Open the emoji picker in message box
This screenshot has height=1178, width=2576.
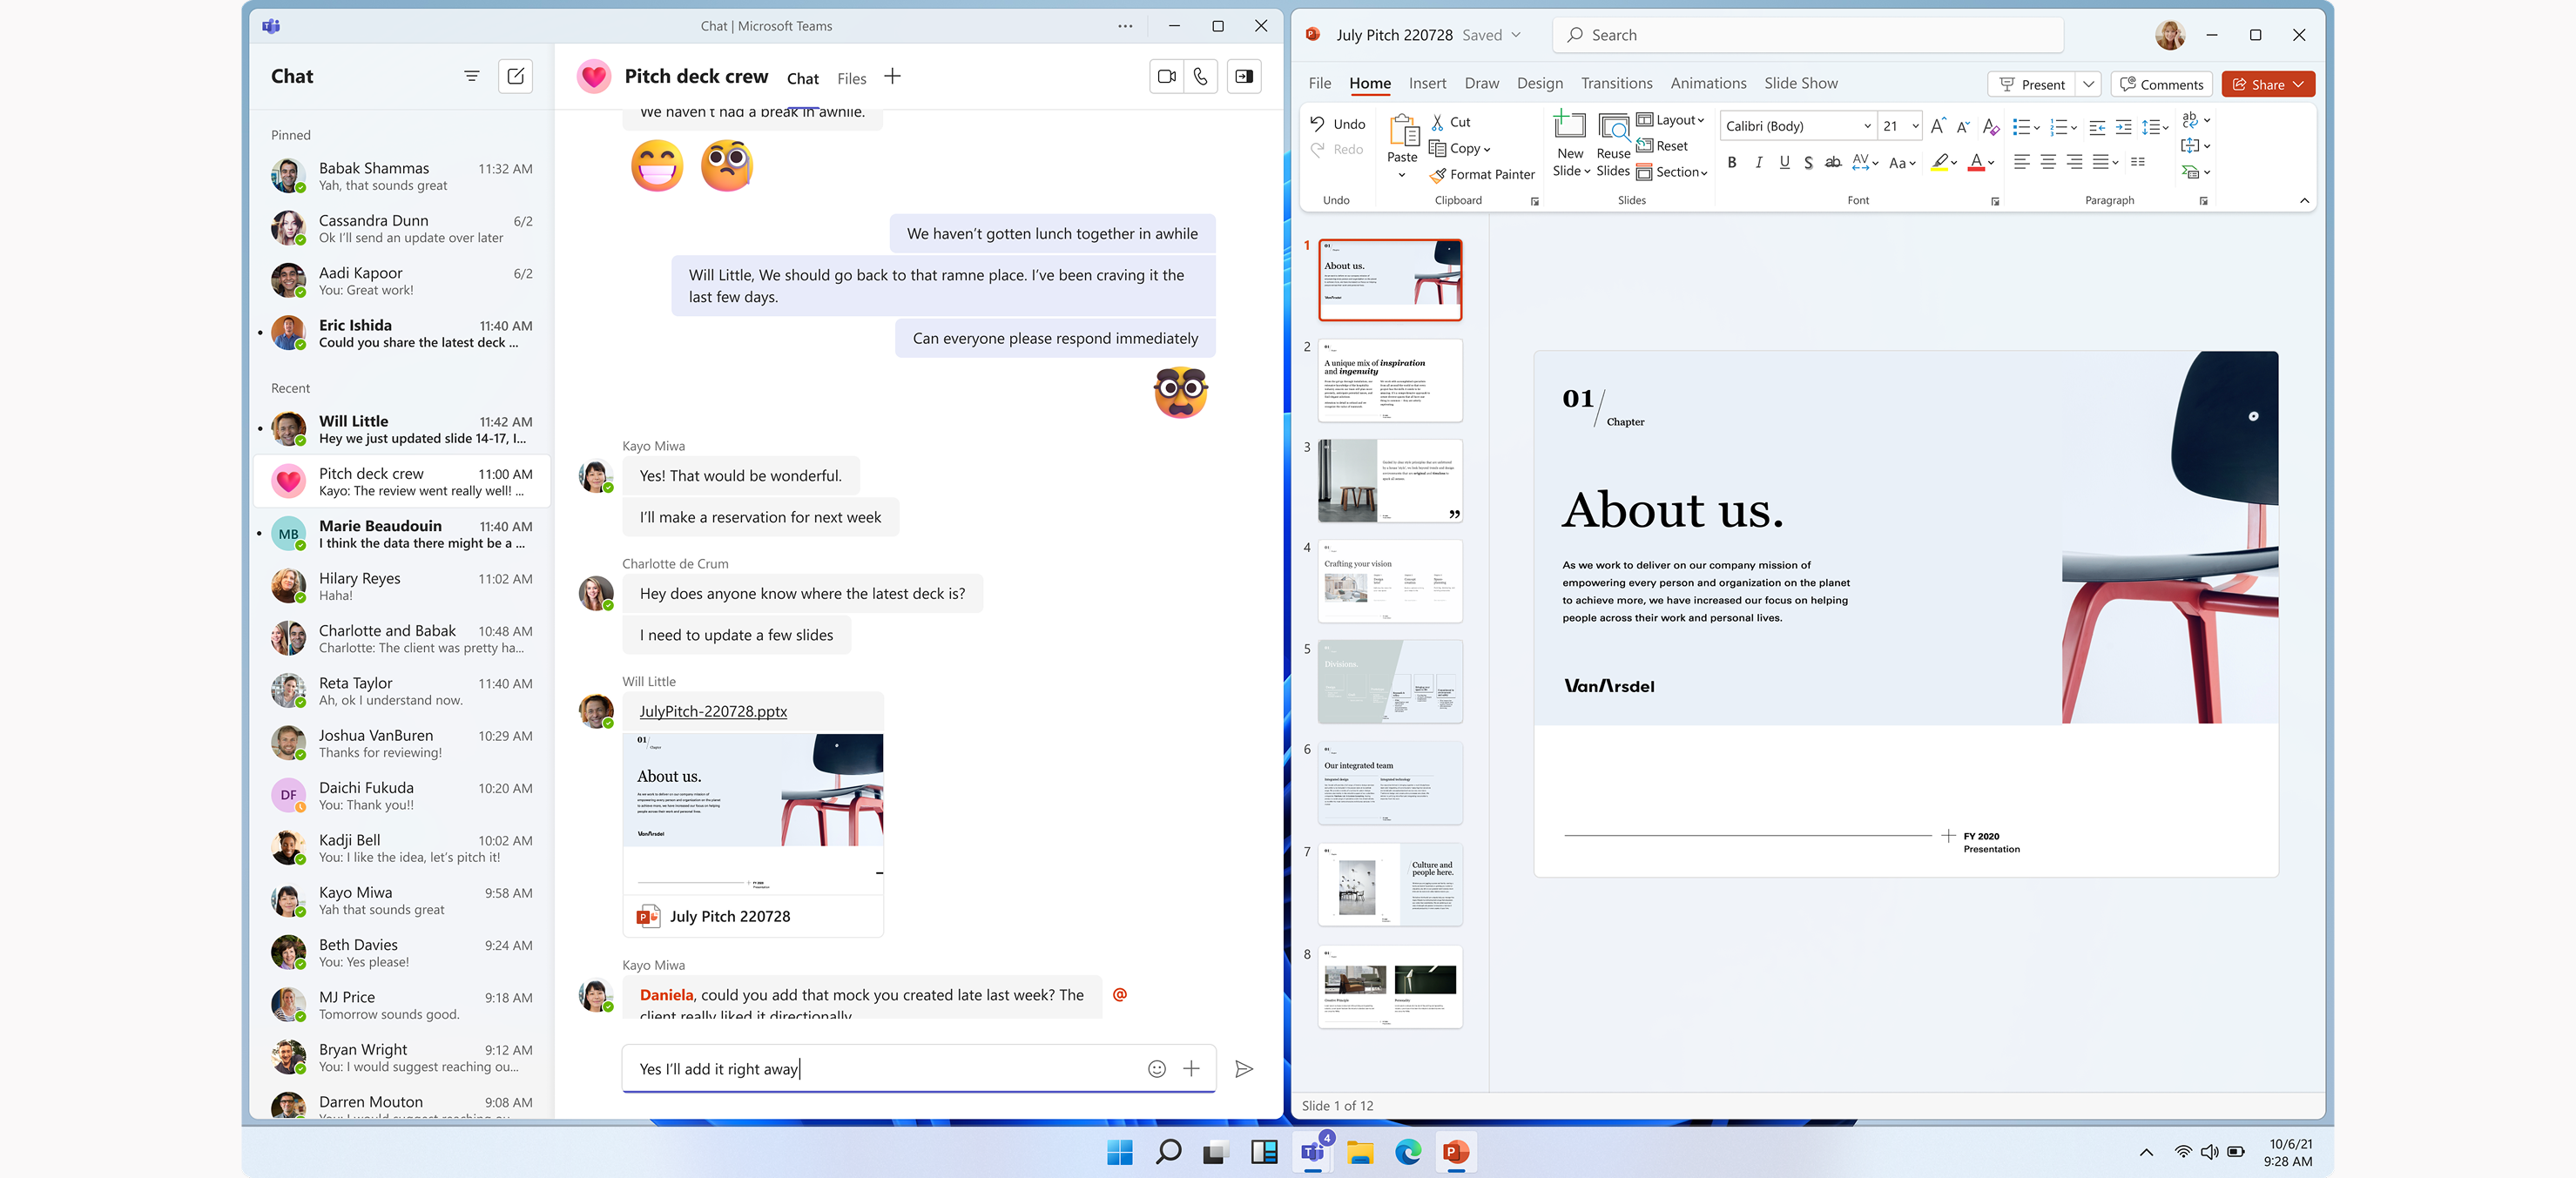pos(1156,1068)
